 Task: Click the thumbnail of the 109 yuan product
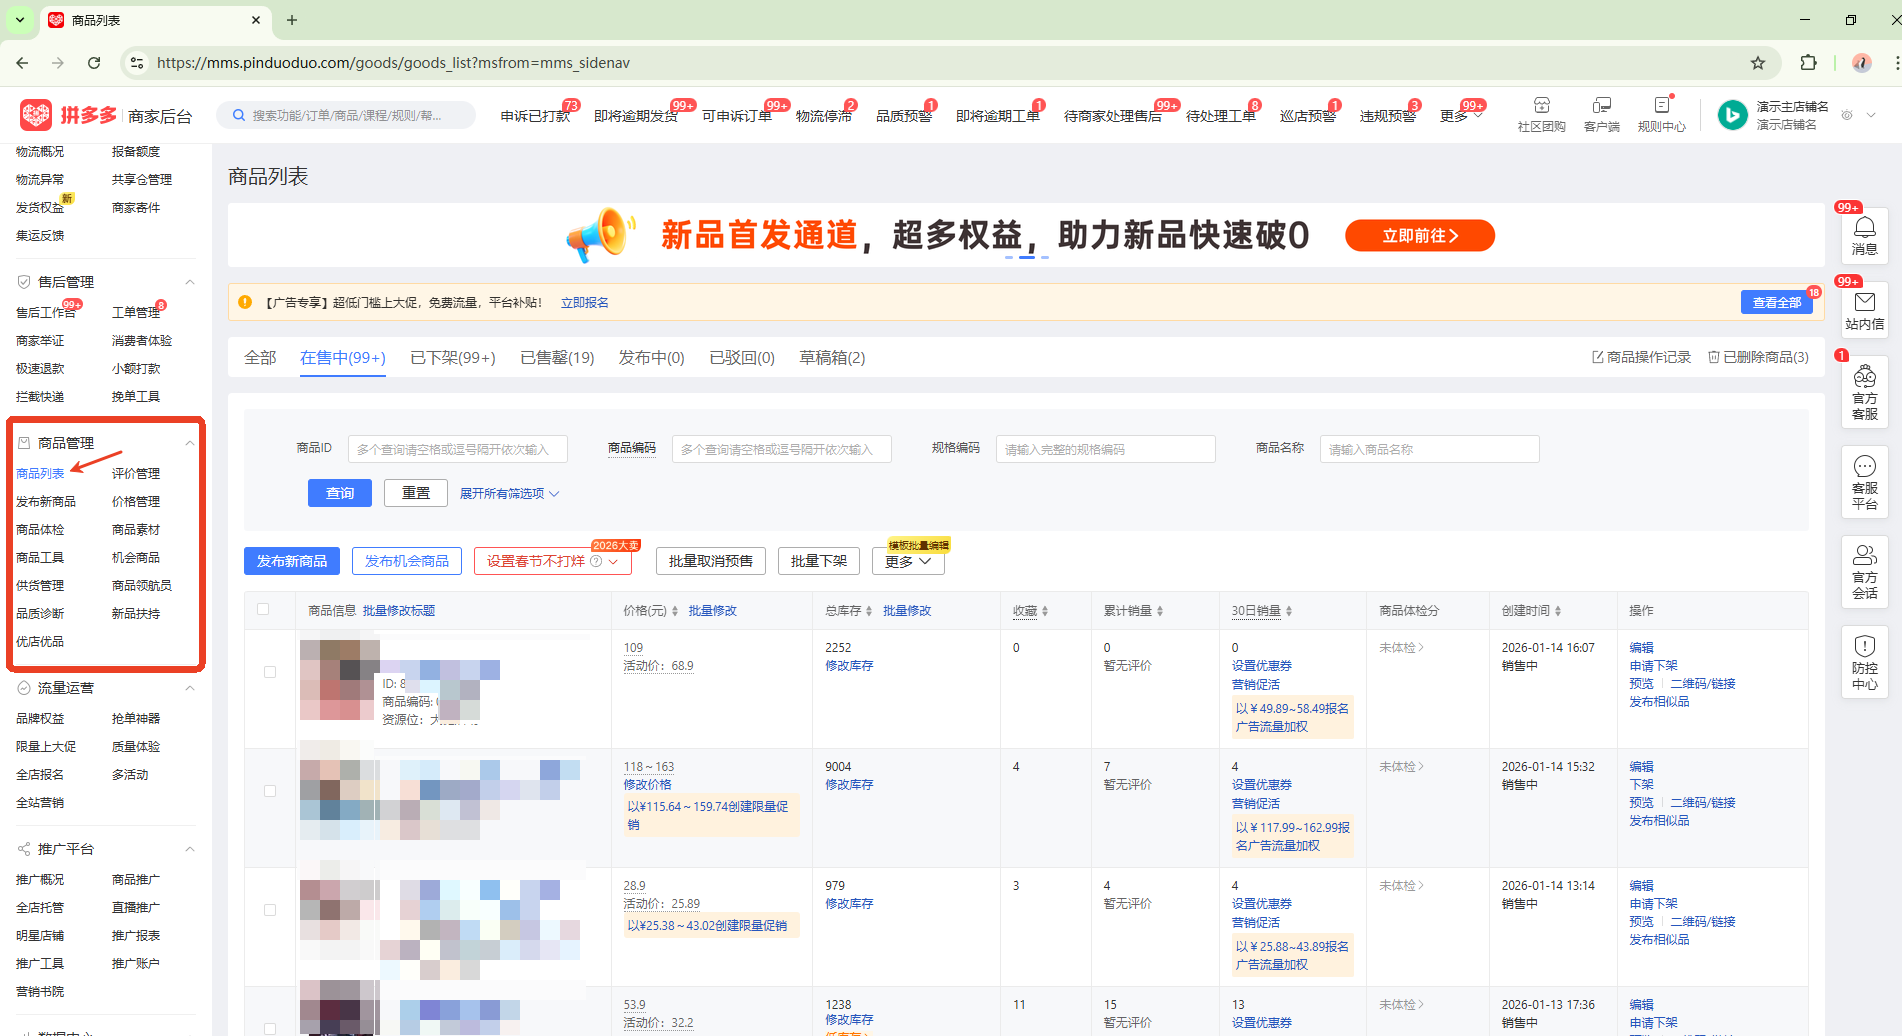point(339,680)
